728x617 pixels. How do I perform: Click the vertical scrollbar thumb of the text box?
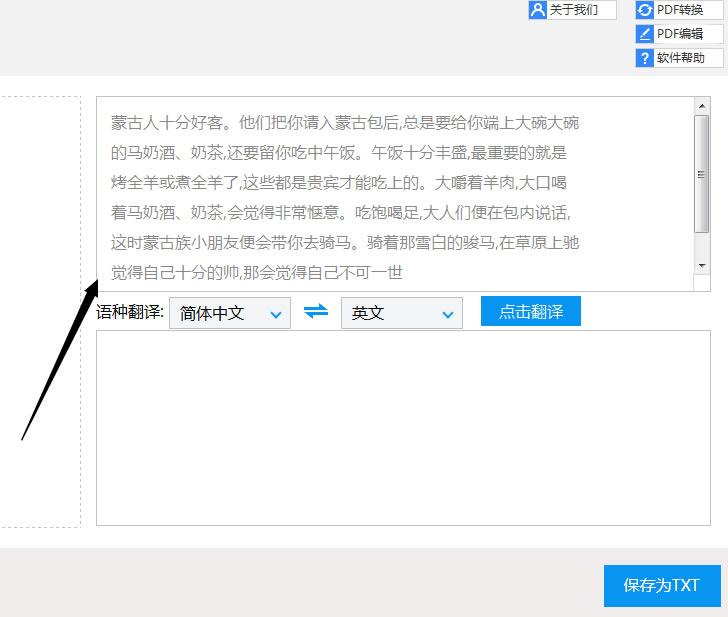(702, 174)
